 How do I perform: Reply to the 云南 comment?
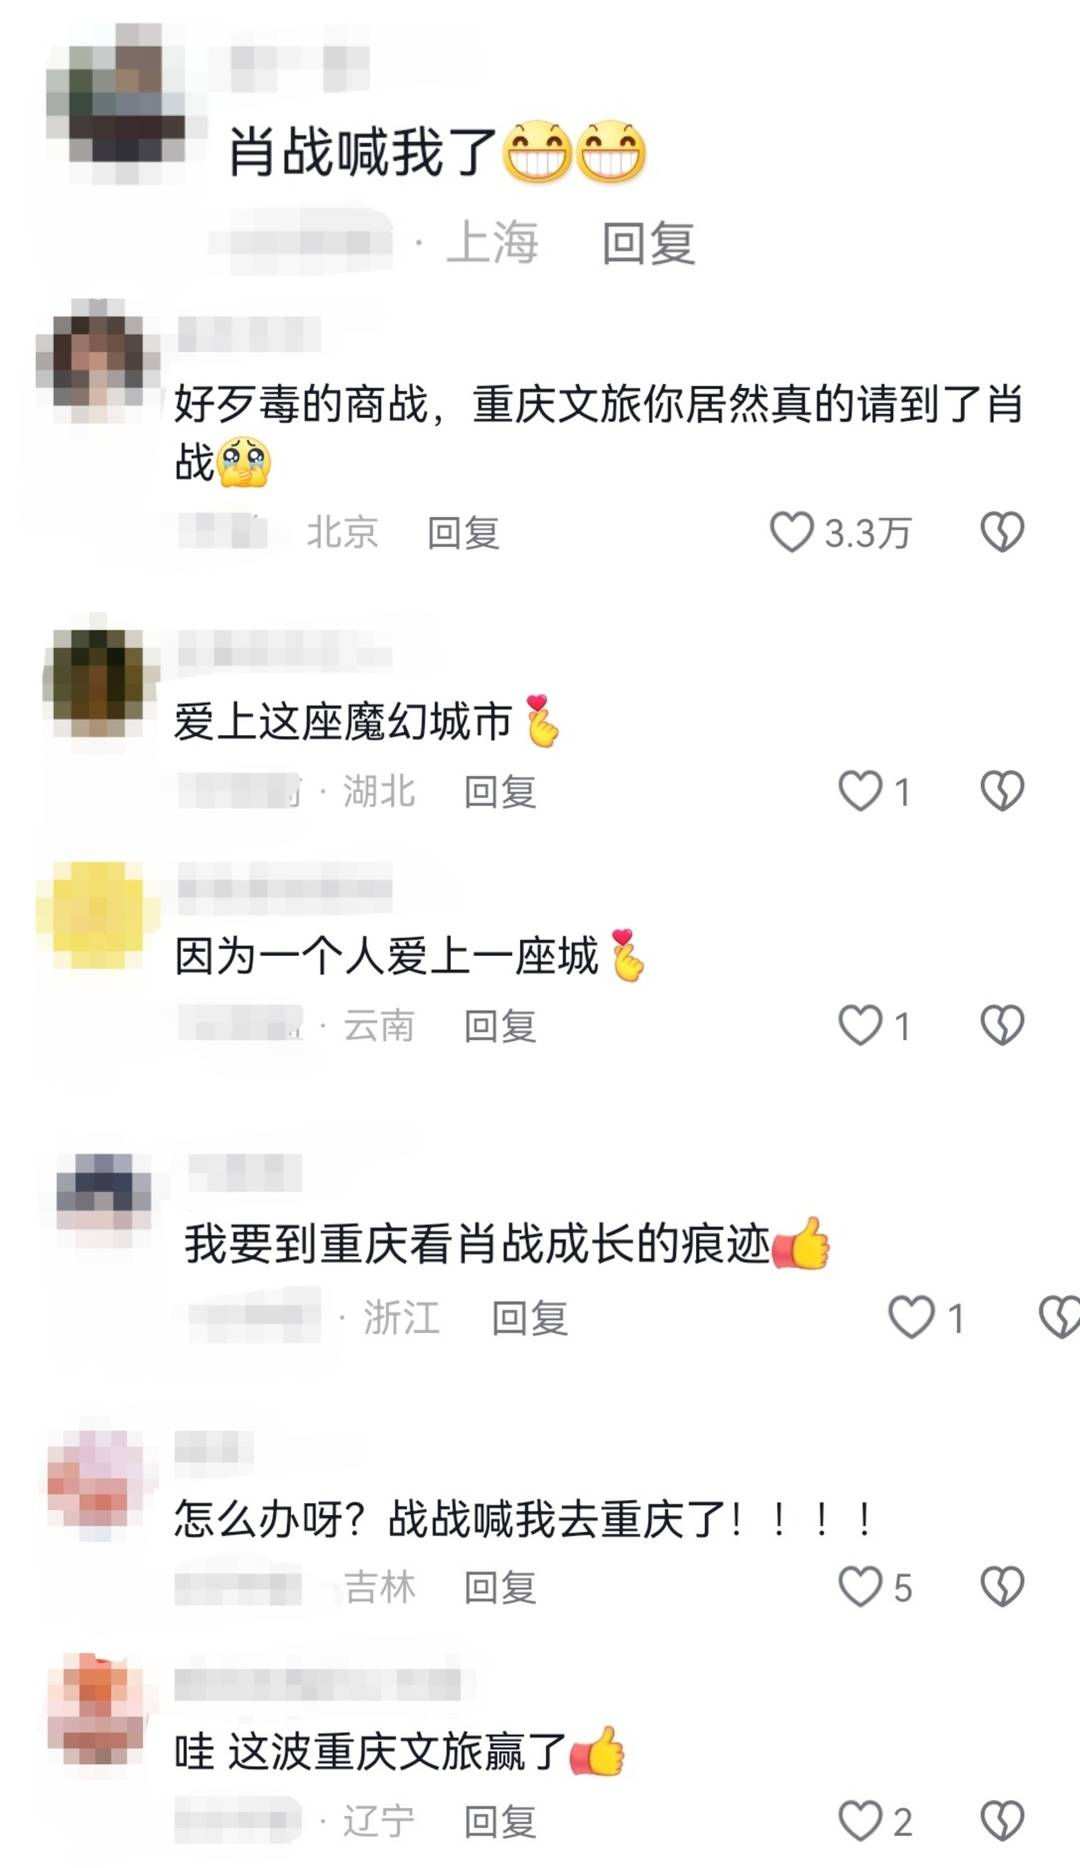pyautogui.click(x=500, y=1025)
